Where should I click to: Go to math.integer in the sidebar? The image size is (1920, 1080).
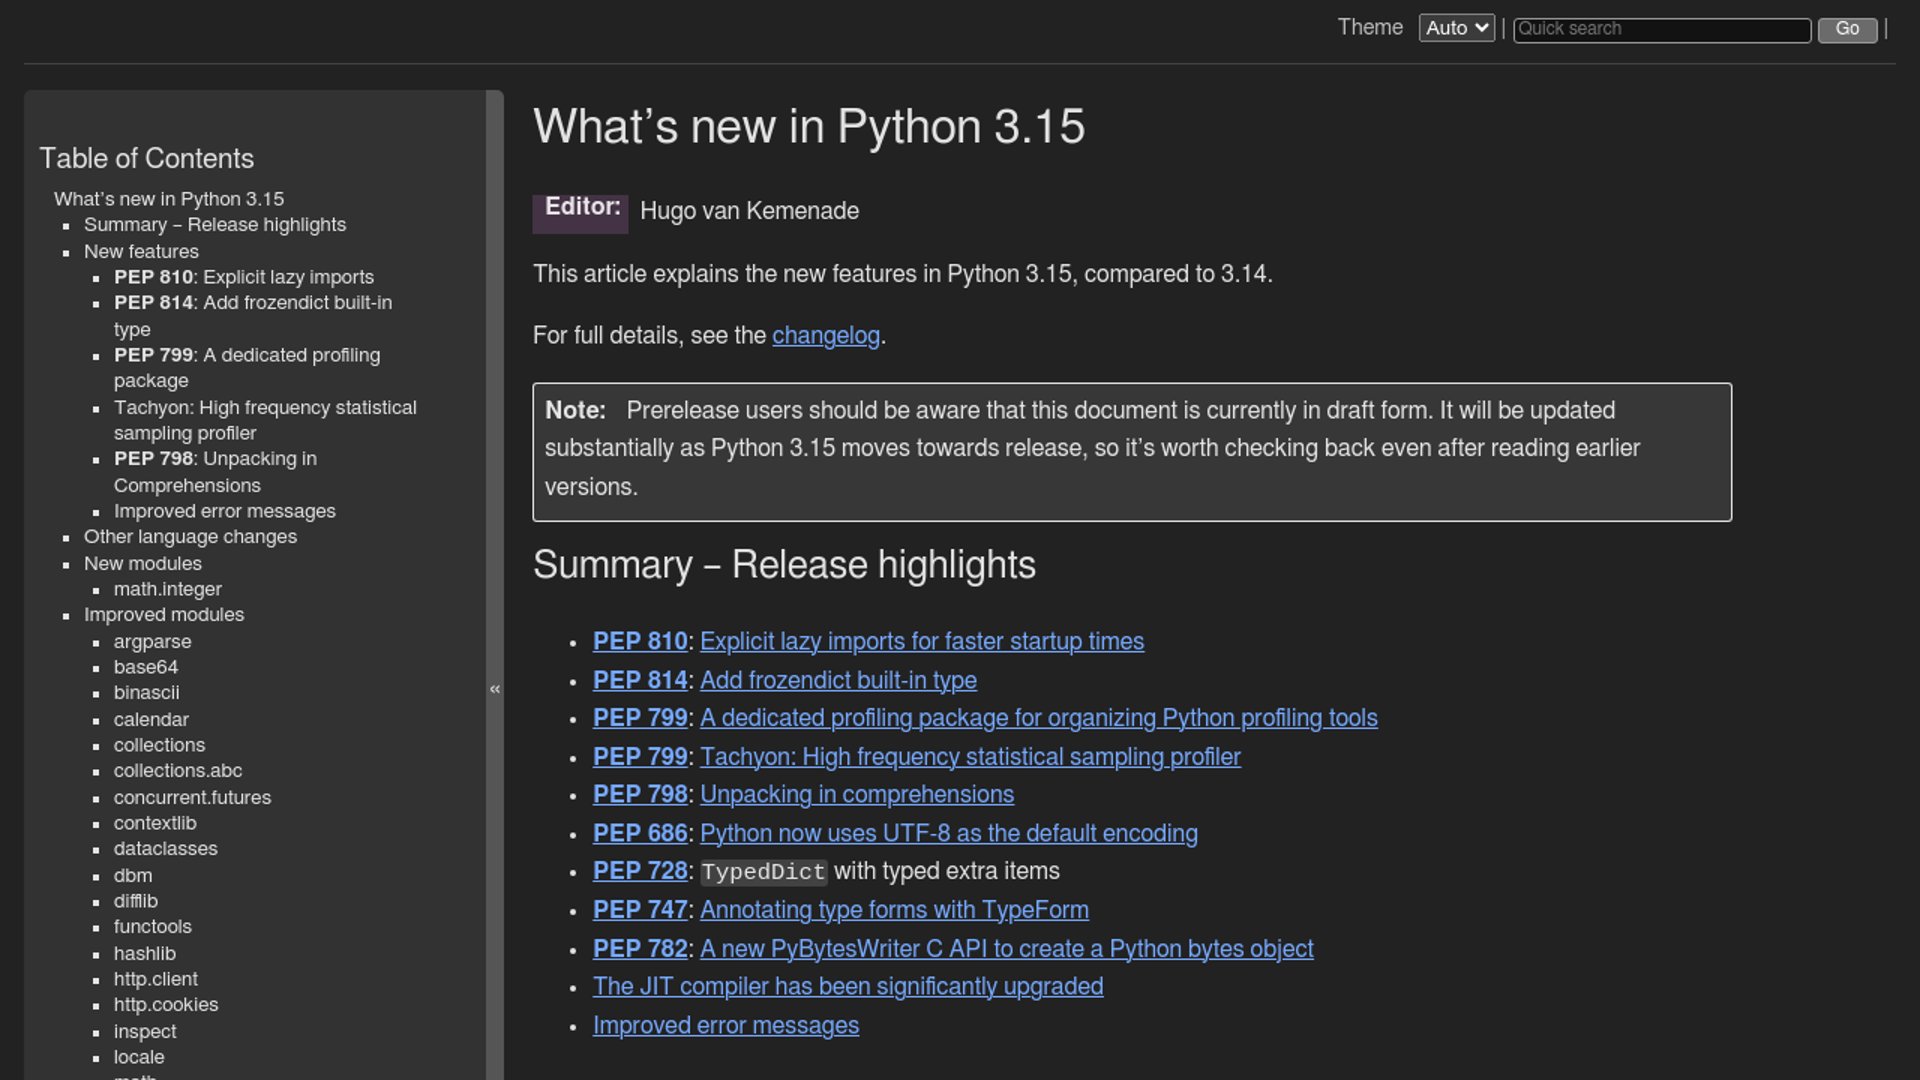(x=167, y=590)
